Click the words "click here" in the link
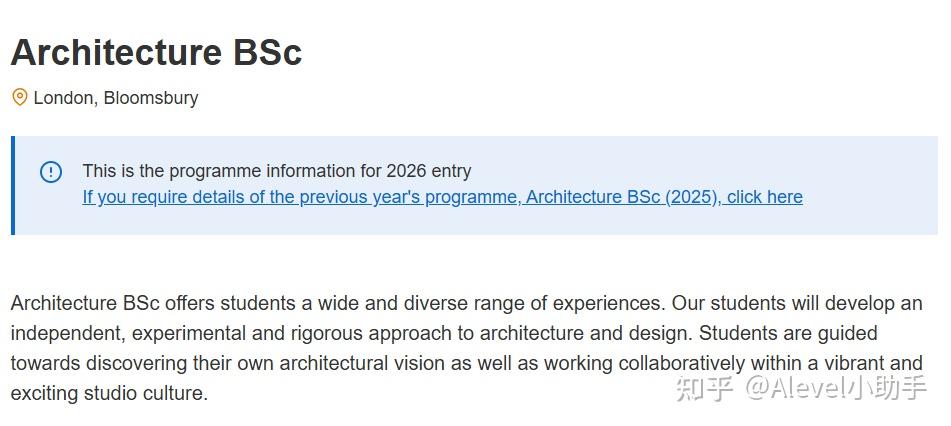The height and width of the screenshot is (426, 951). [764, 197]
